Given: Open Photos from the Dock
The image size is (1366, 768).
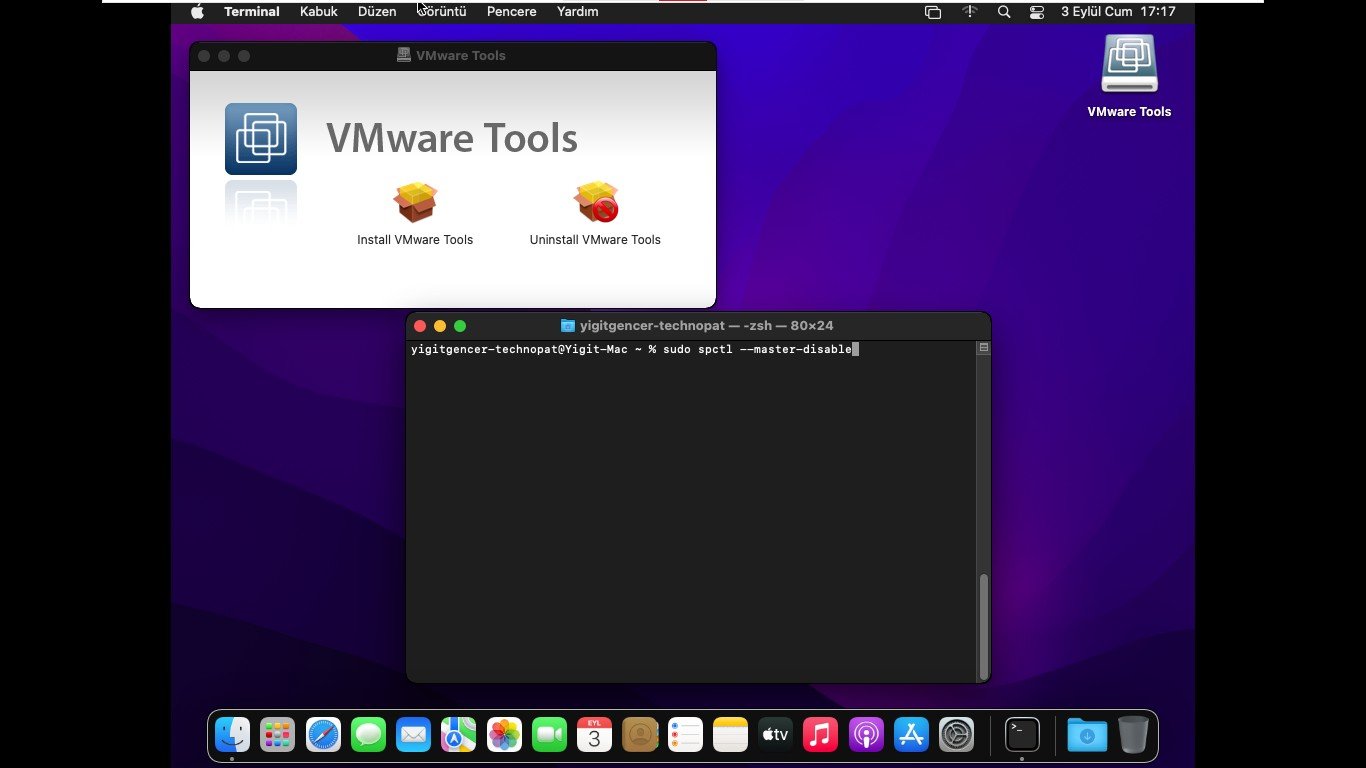Looking at the screenshot, I should [x=504, y=735].
